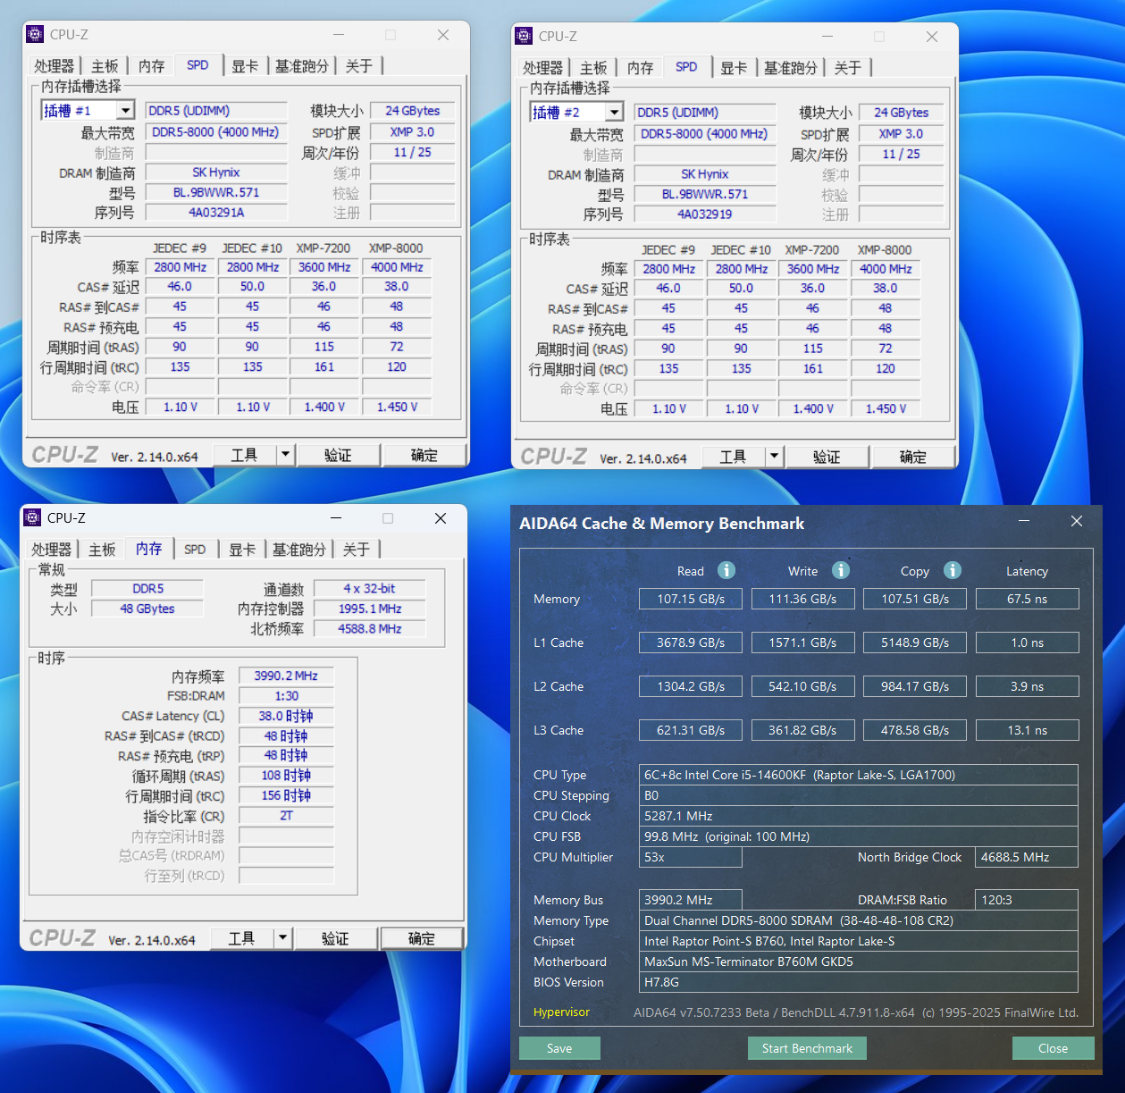The width and height of the screenshot is (1125, 1093).
Task: Click CPU-Z app icon in slot #1 window
Action: click(x=34, y=34)
